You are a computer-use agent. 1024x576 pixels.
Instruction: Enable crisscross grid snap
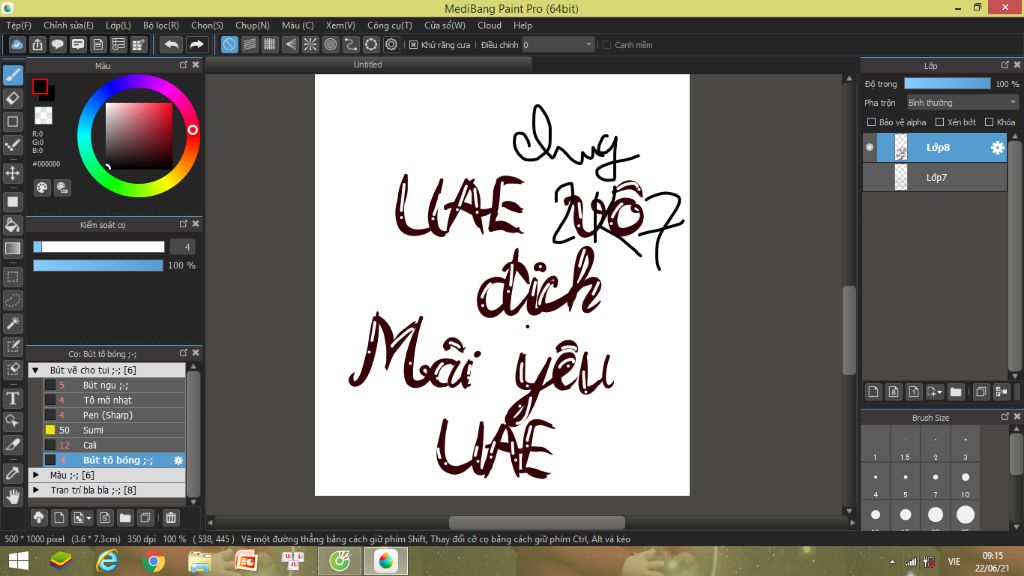pyautogui.click(x=270, y=44)
